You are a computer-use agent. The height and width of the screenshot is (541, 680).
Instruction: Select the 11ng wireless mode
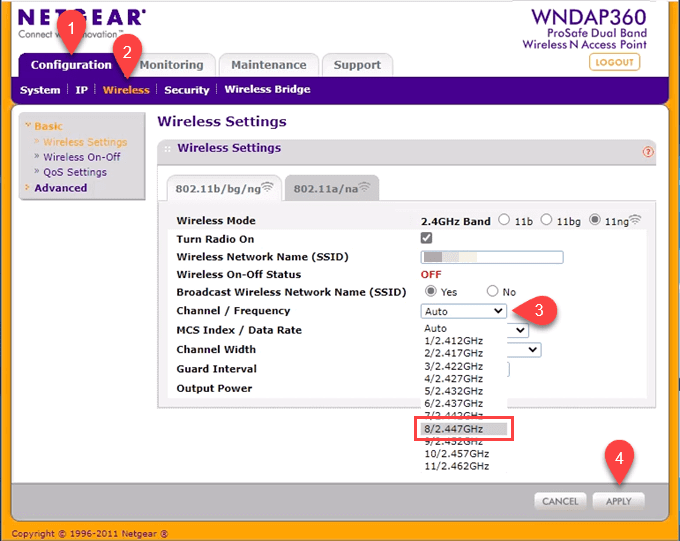[595, 220]
